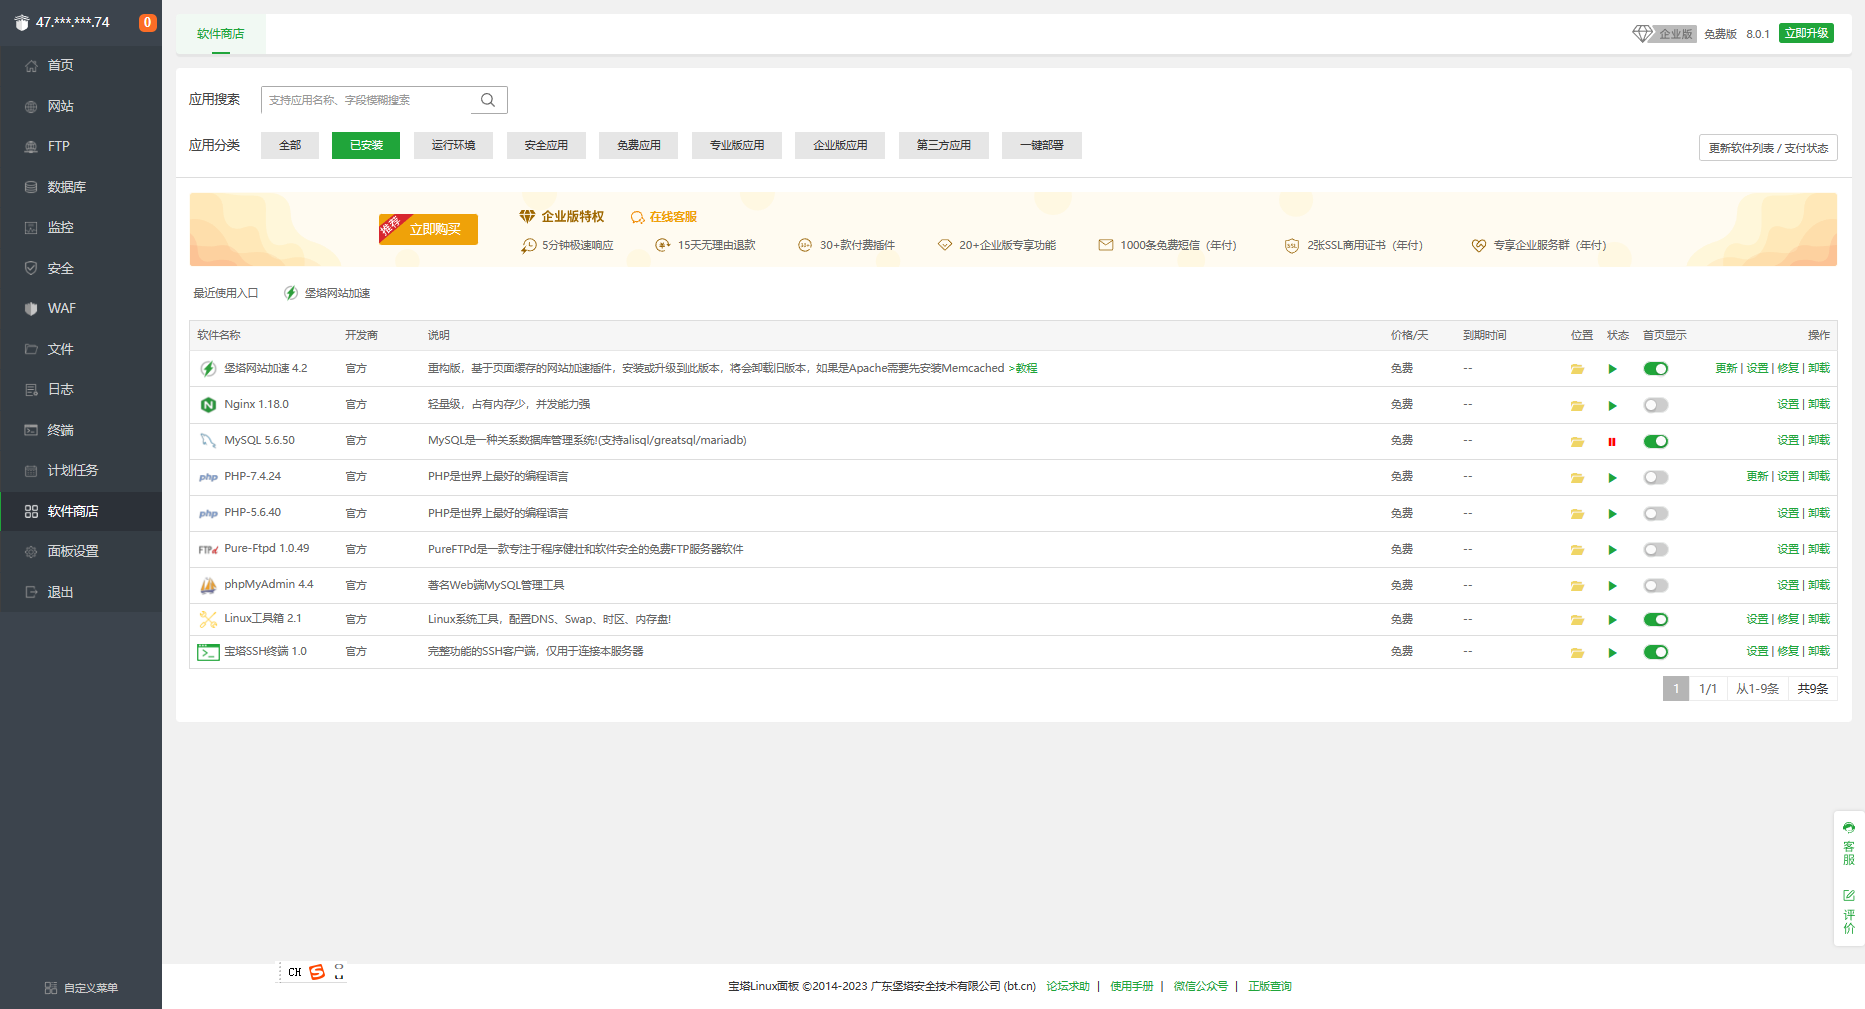
Task: Disable homepage display for MySQL 5.6.50
Action: coord(1656,441)
